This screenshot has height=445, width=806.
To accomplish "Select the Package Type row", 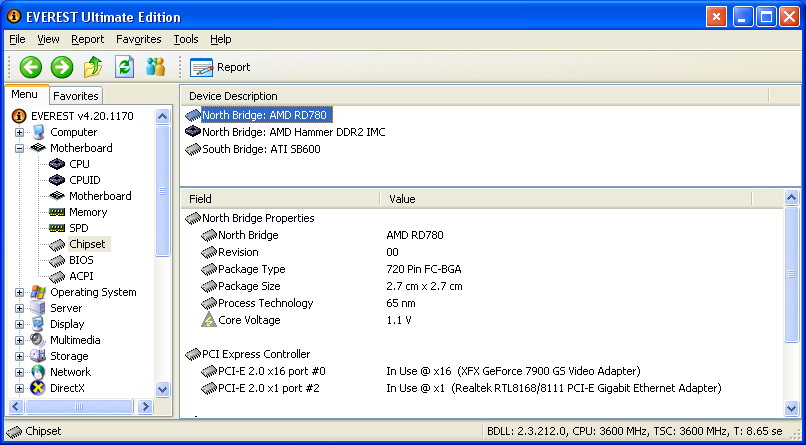I will [482, 269].
